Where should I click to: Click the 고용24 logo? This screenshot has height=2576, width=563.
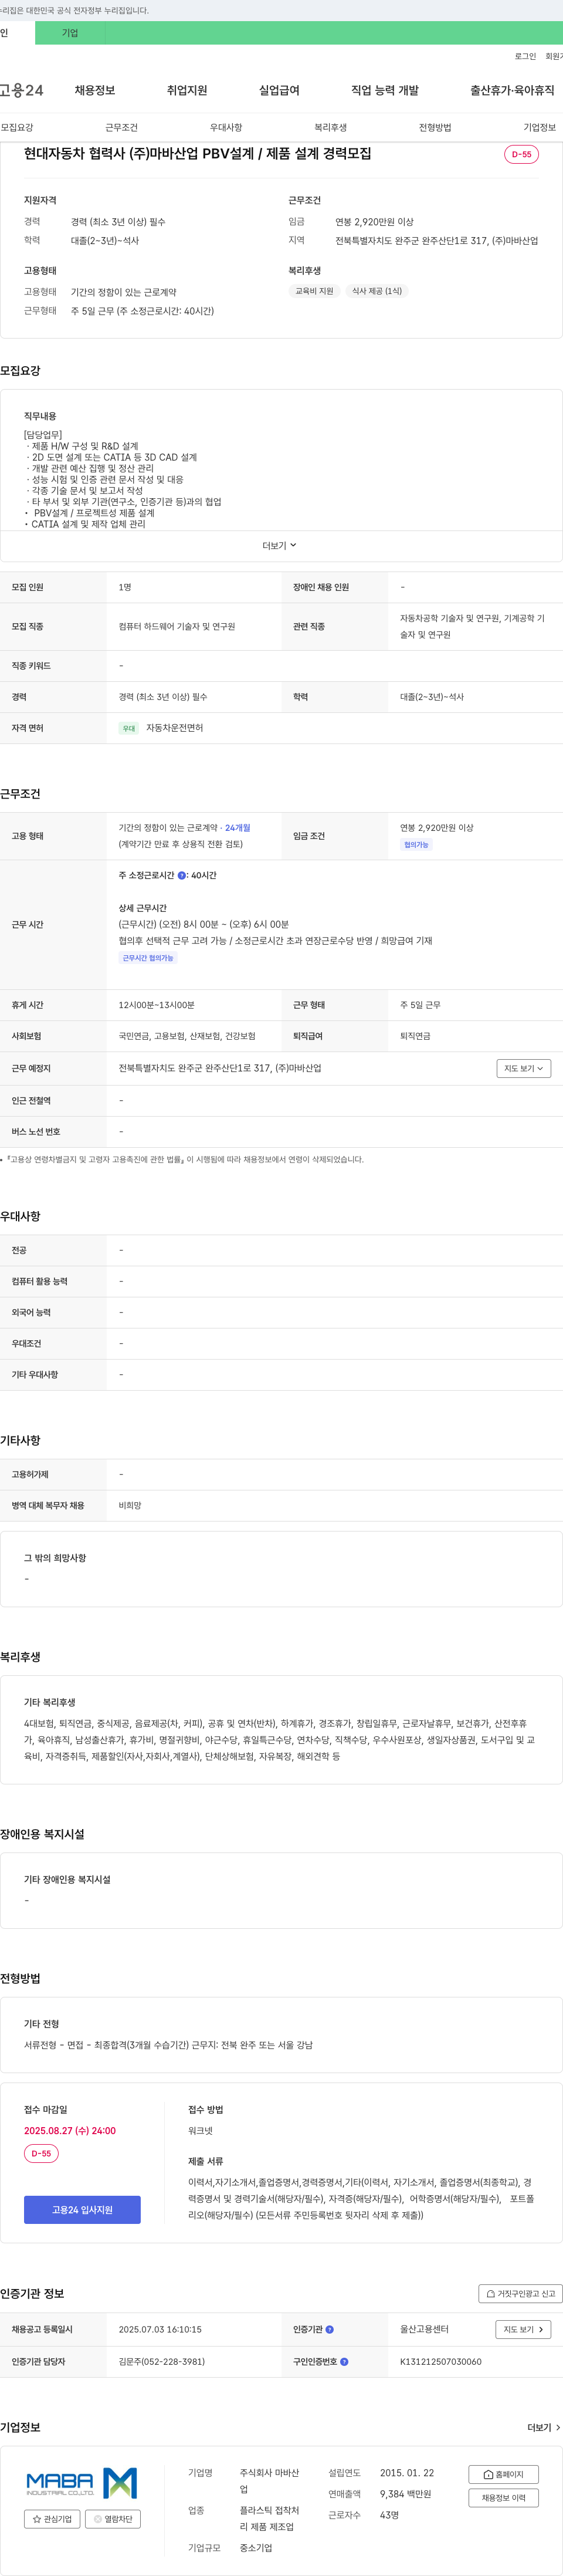[x=21, y=90]
